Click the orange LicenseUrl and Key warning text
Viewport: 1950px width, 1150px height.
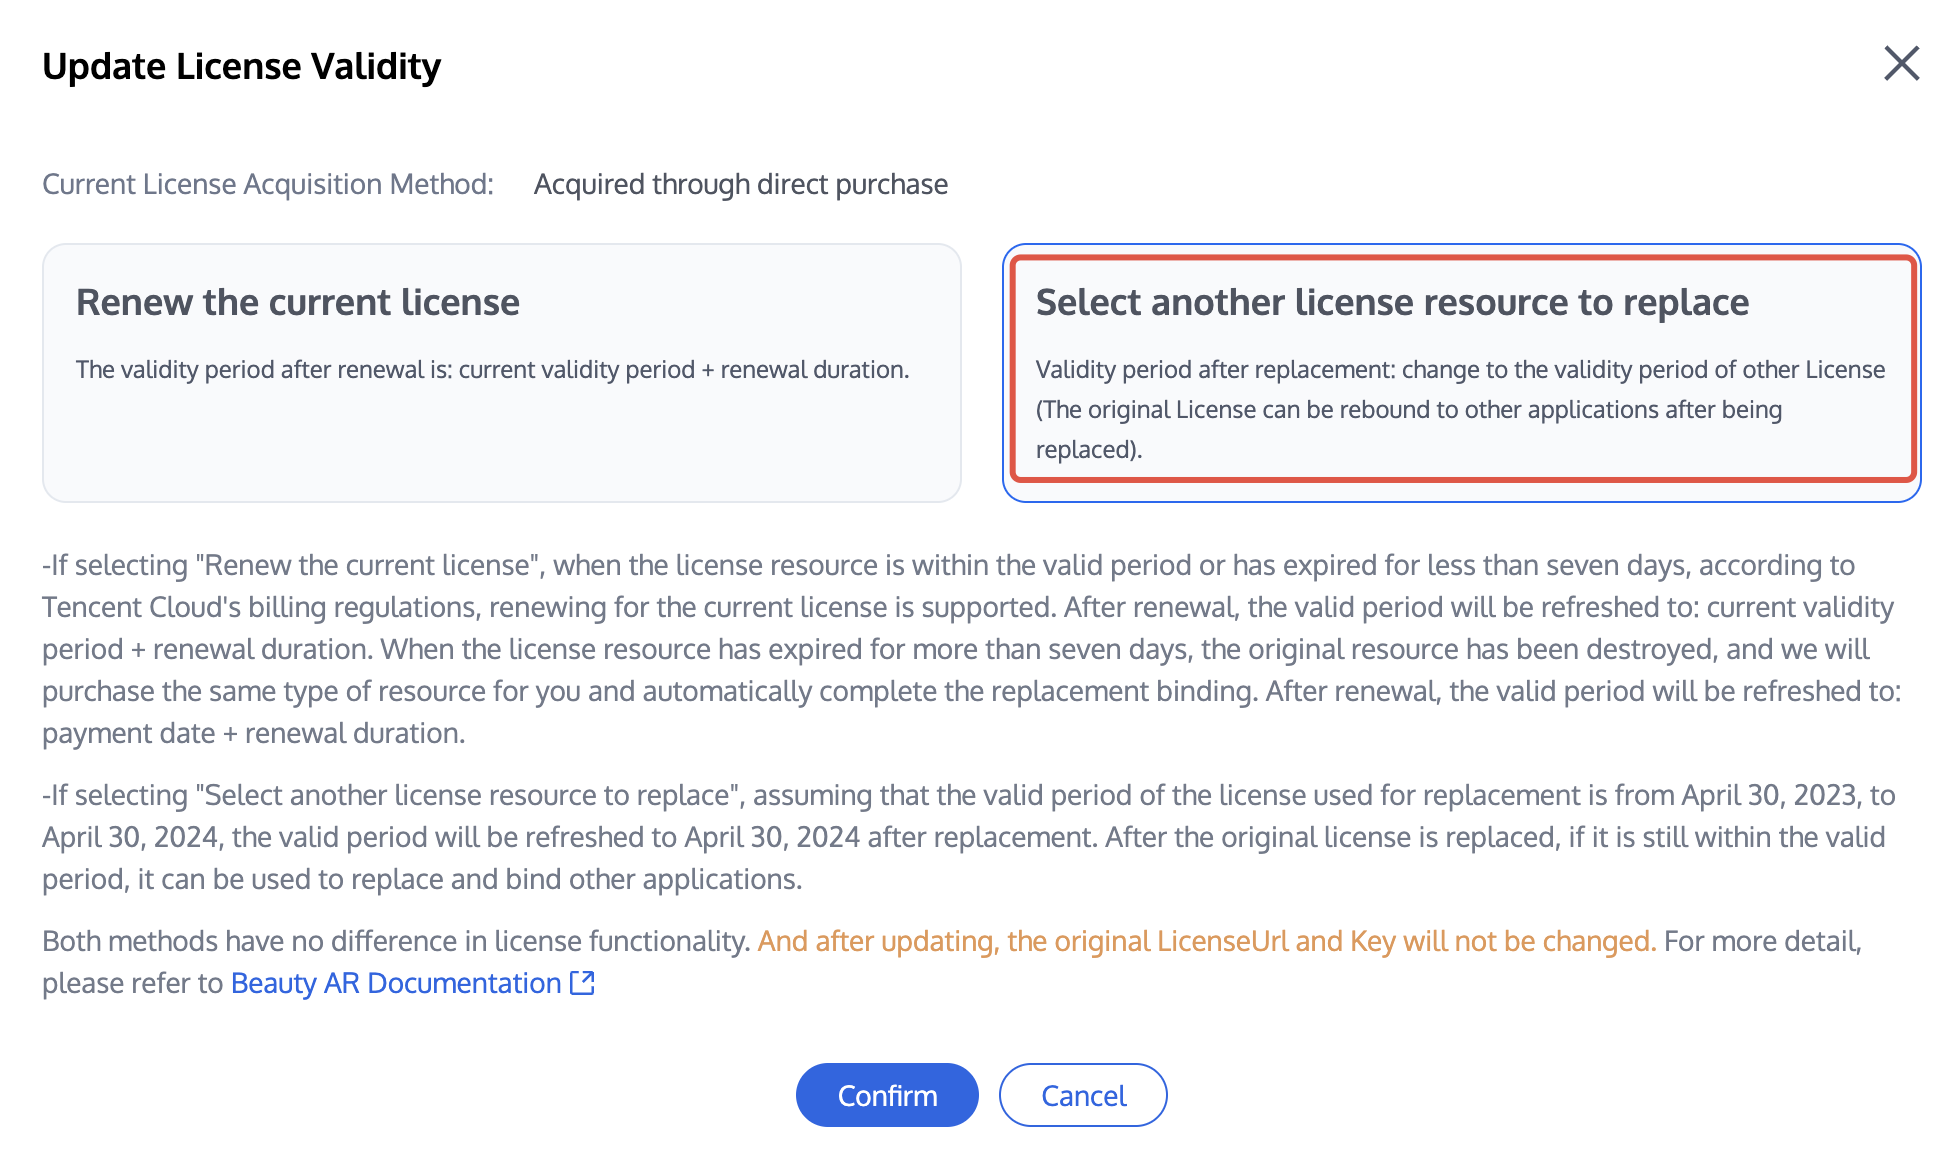pos(1206,941)
